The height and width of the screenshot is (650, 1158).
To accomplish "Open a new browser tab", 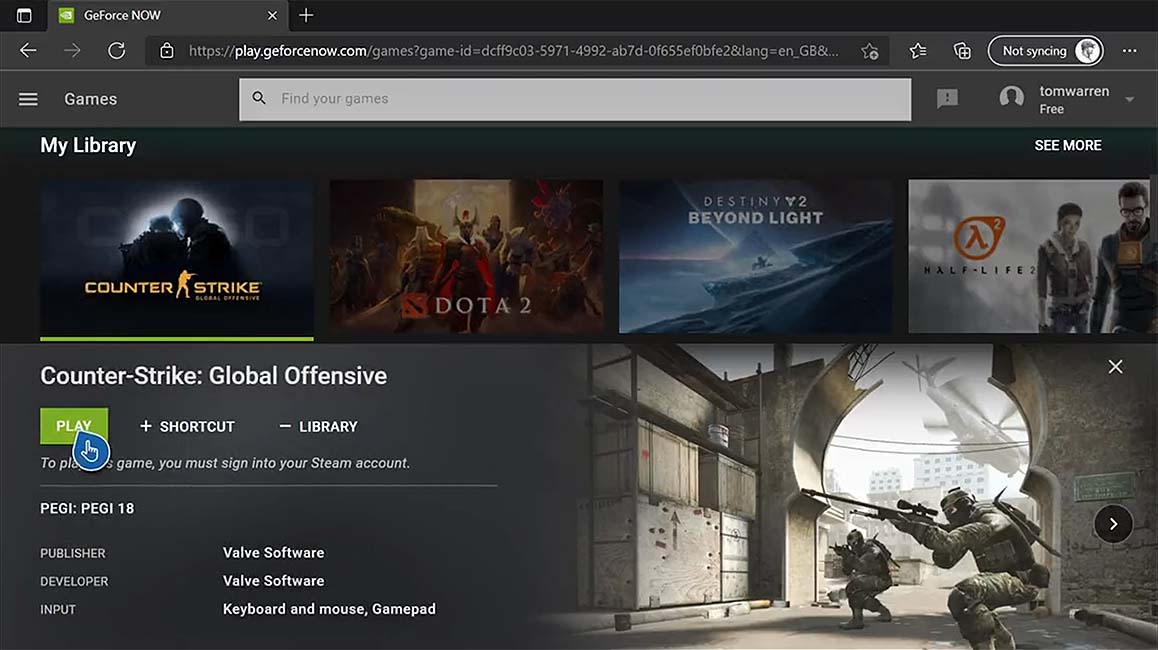I will pos(306,15).
